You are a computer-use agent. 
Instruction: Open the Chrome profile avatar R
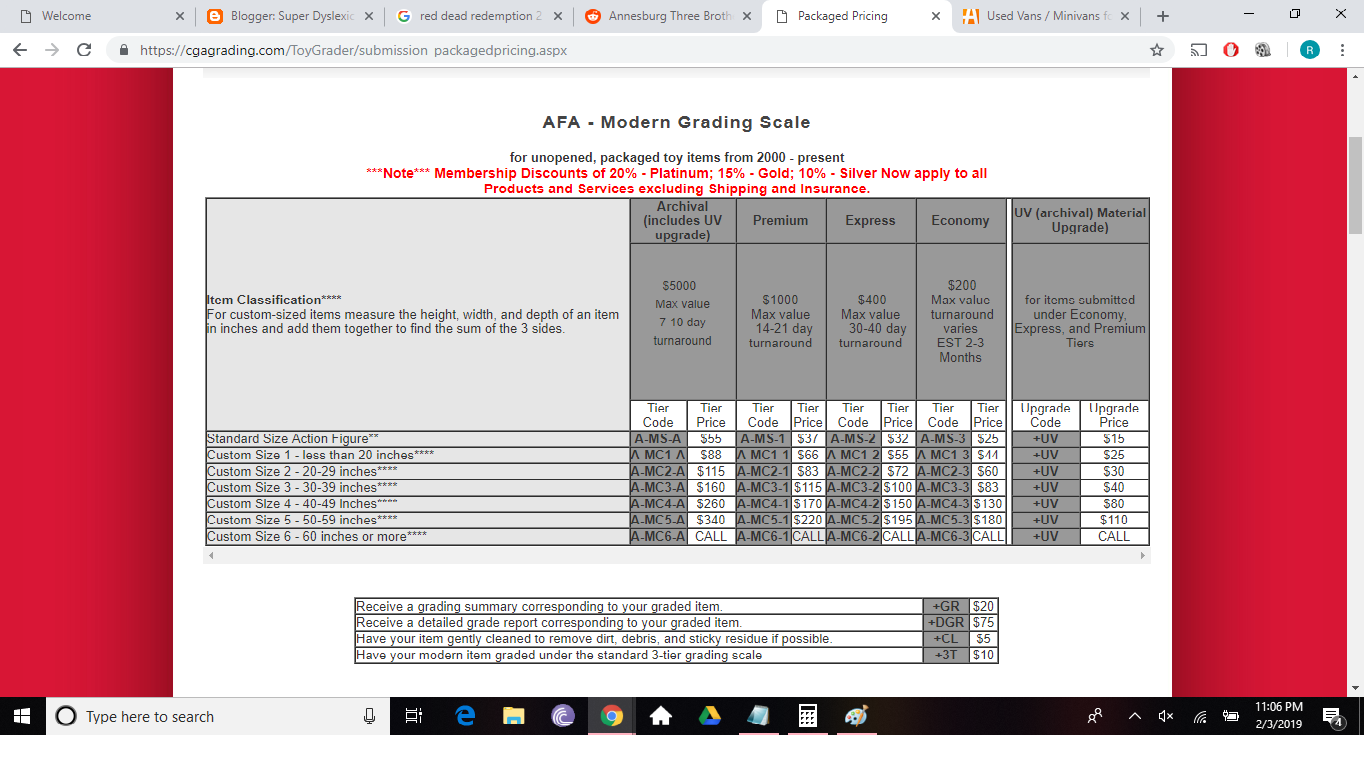(x=1309, y=50)
